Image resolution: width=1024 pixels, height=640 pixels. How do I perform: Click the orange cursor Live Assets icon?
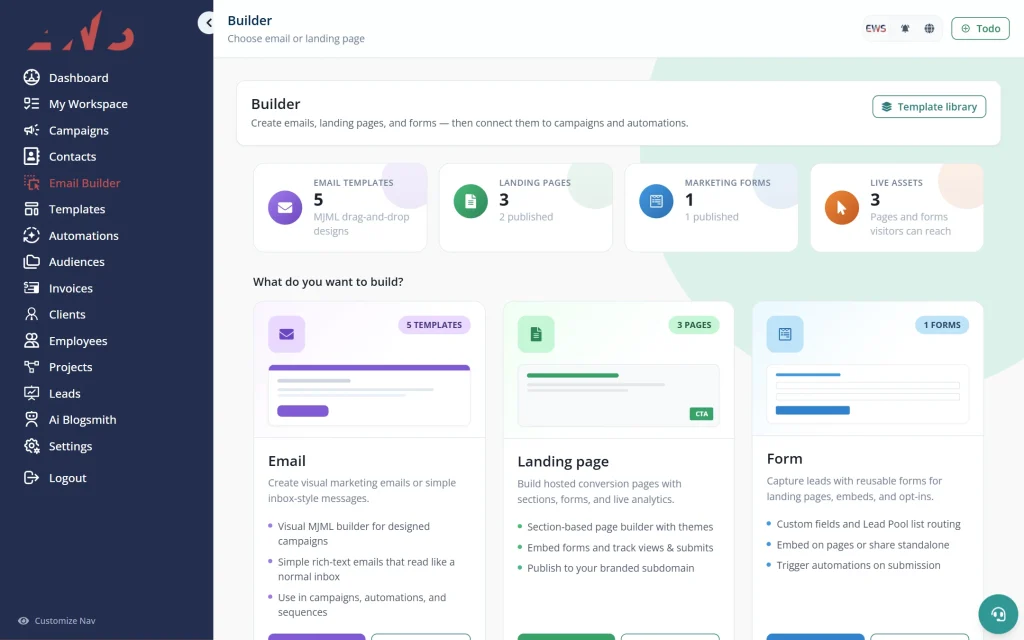(842, 208)
